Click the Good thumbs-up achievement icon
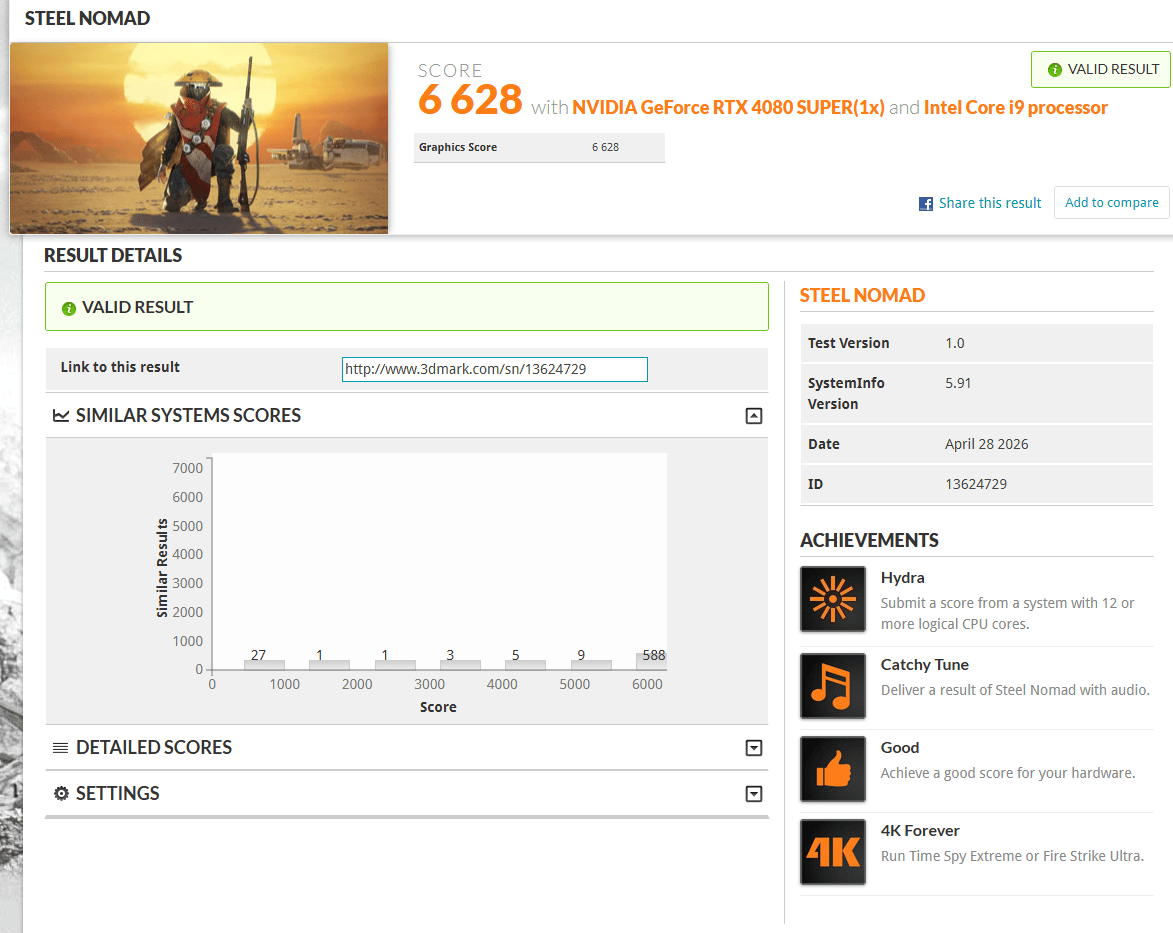 pos(833,769)
